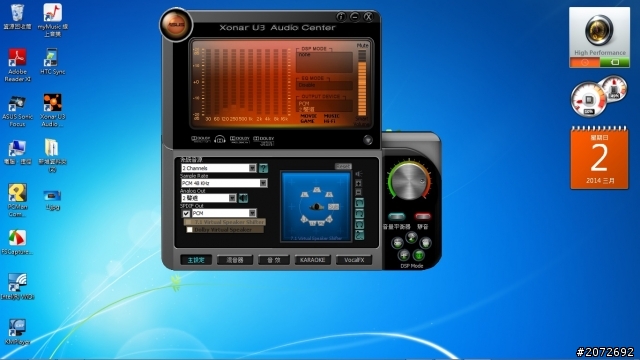Click the left DSP Mode round button
Image resolution: width=640 pixels, height=360 pixels.
point(397,243)
